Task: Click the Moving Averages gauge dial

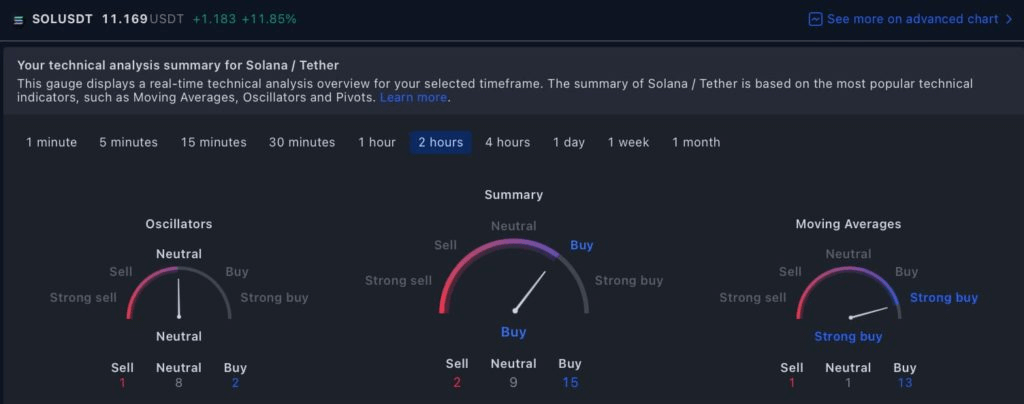Action: click(x=849, y=293)
